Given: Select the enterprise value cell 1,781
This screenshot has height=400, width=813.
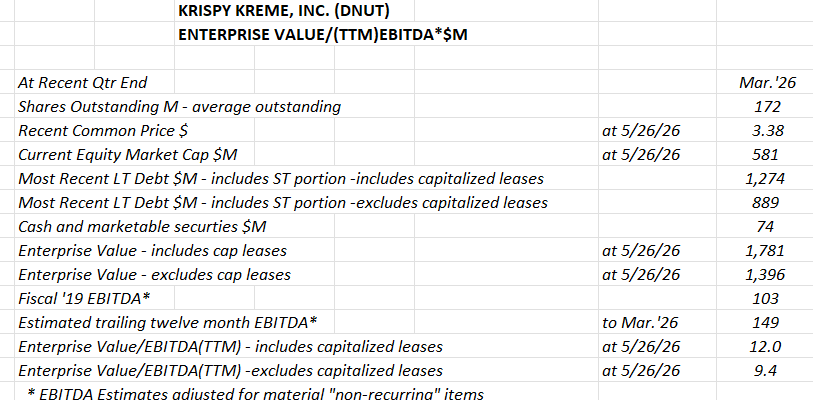Looking at the screenshot, I should pos(767,251).
